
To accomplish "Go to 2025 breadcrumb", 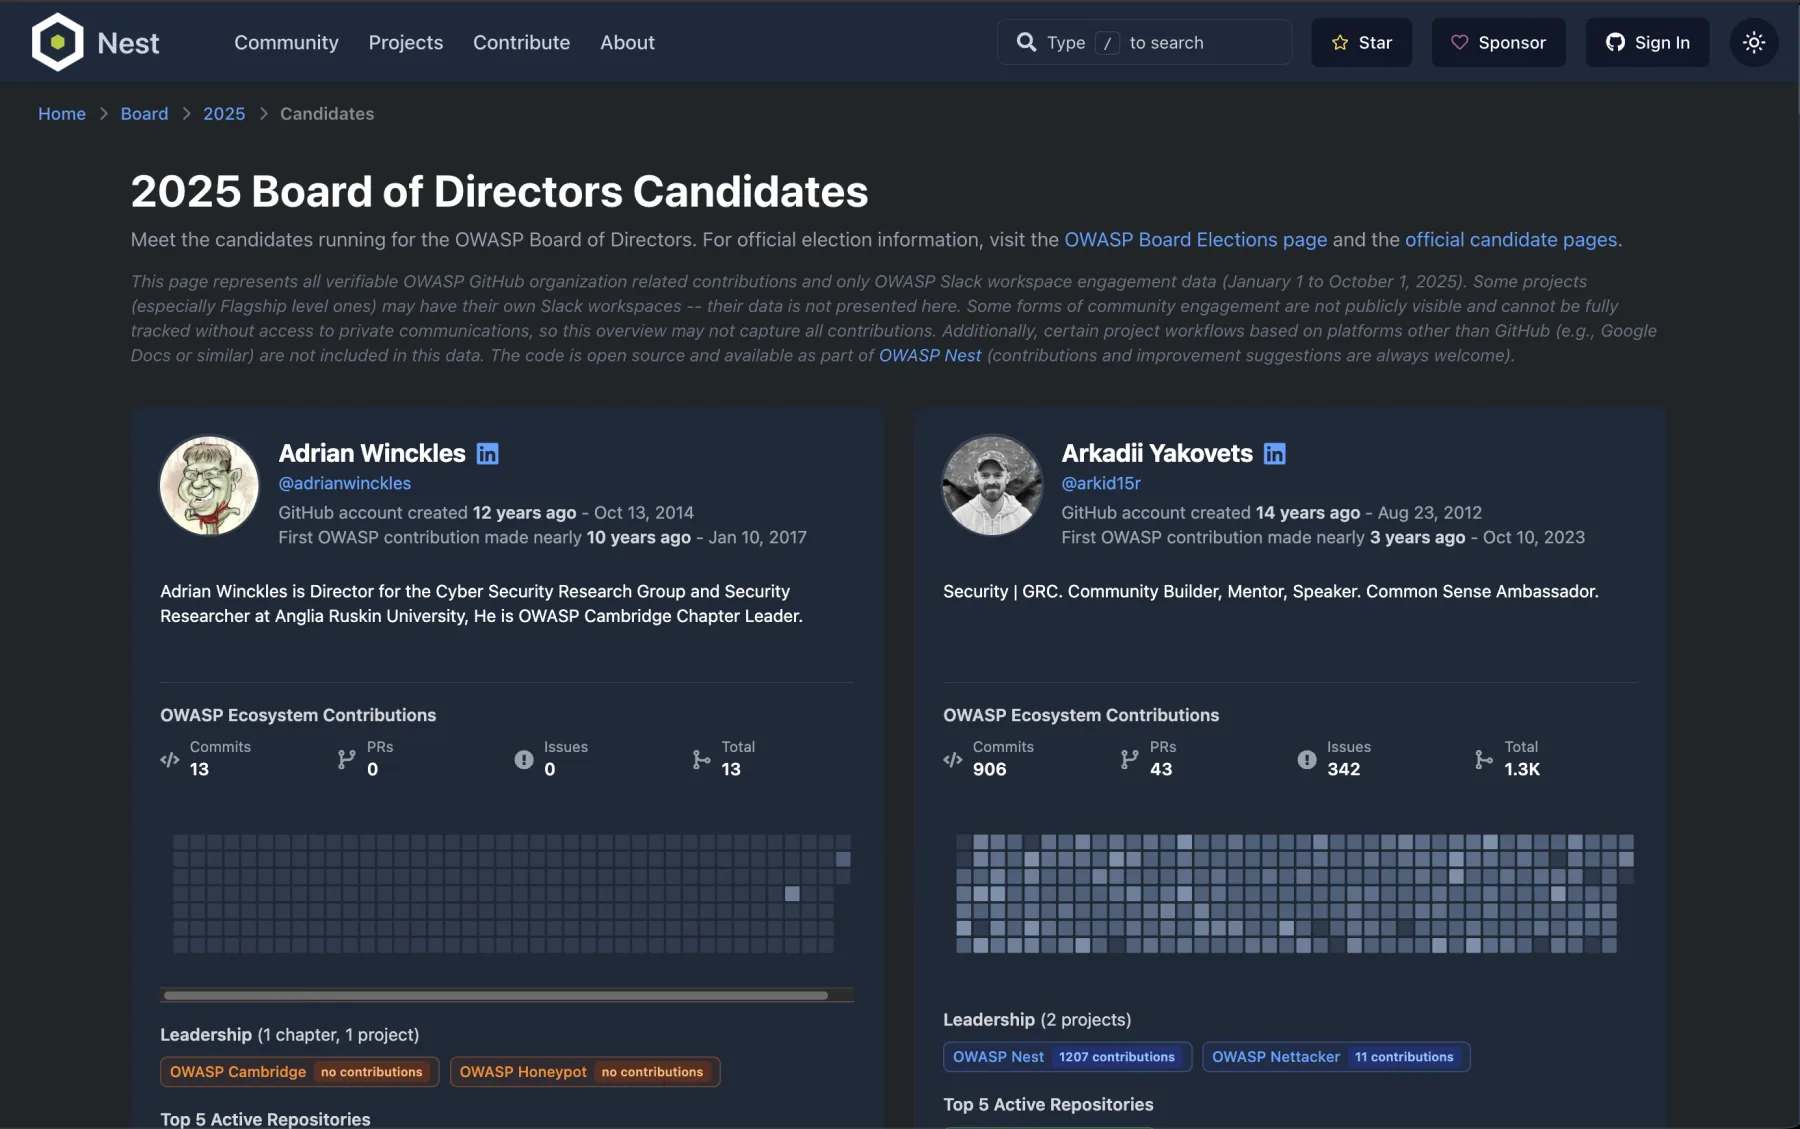I will click(224, 114).
